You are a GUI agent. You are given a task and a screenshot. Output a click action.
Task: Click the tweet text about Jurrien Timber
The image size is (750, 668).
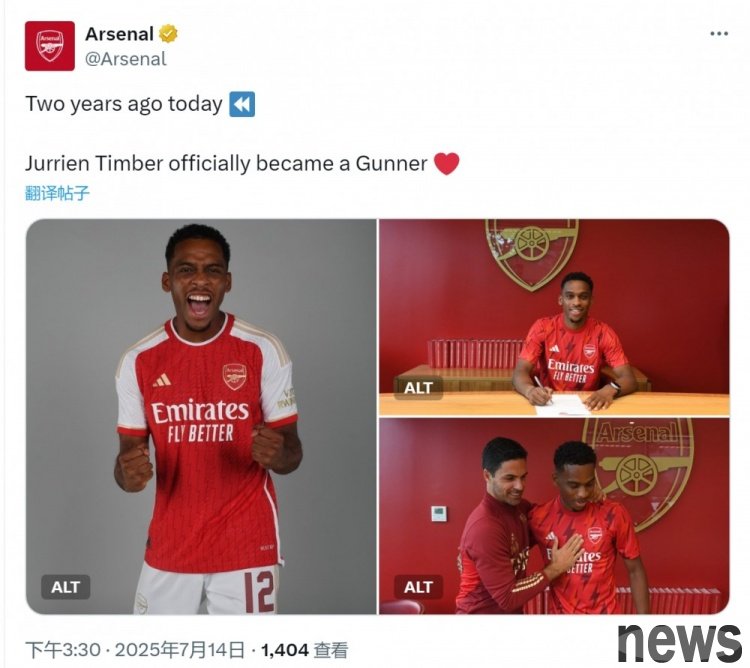pyautogui.click(x=226, y=164)
